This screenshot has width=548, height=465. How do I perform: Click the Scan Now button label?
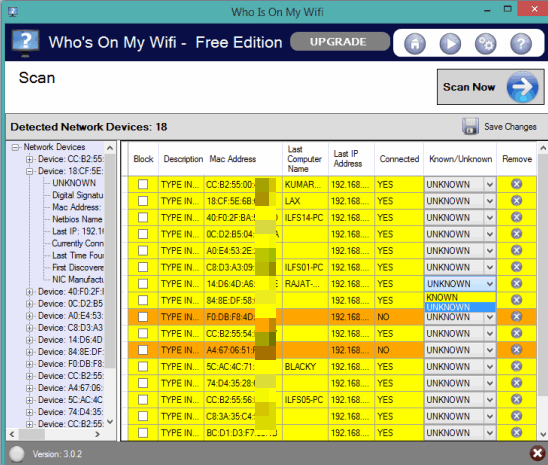click(469, 87)
